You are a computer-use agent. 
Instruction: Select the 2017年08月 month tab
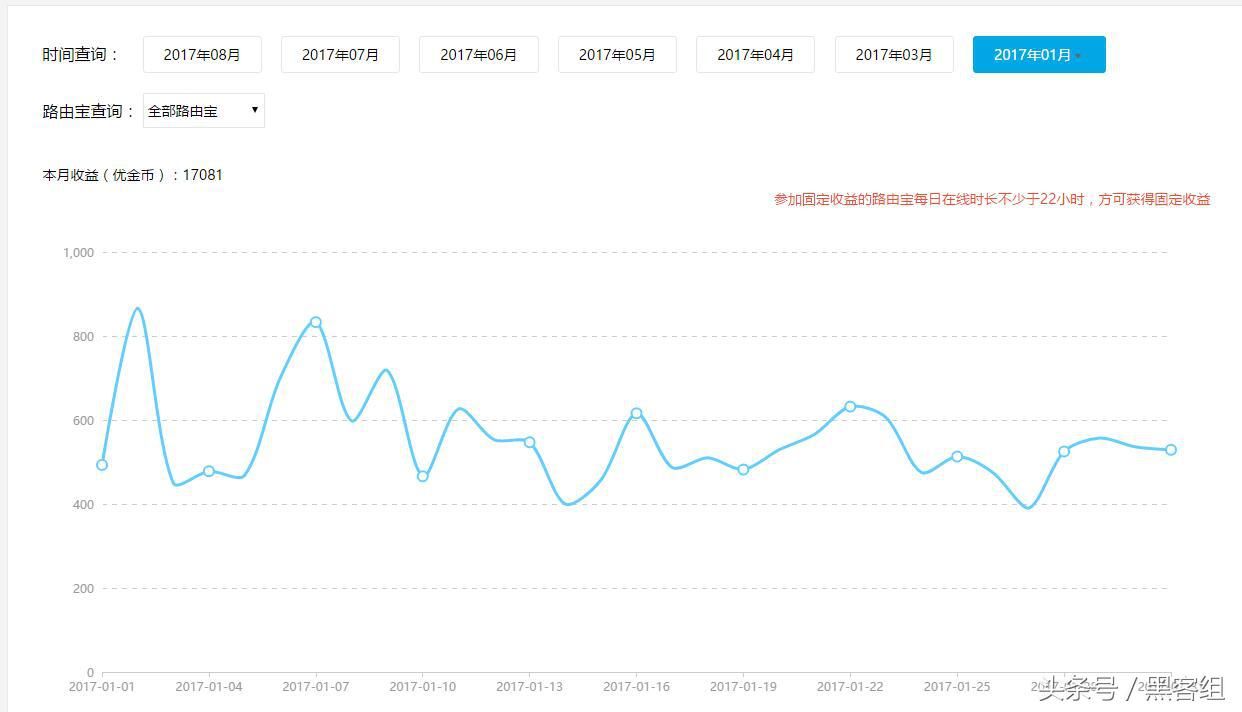point(202,55)
